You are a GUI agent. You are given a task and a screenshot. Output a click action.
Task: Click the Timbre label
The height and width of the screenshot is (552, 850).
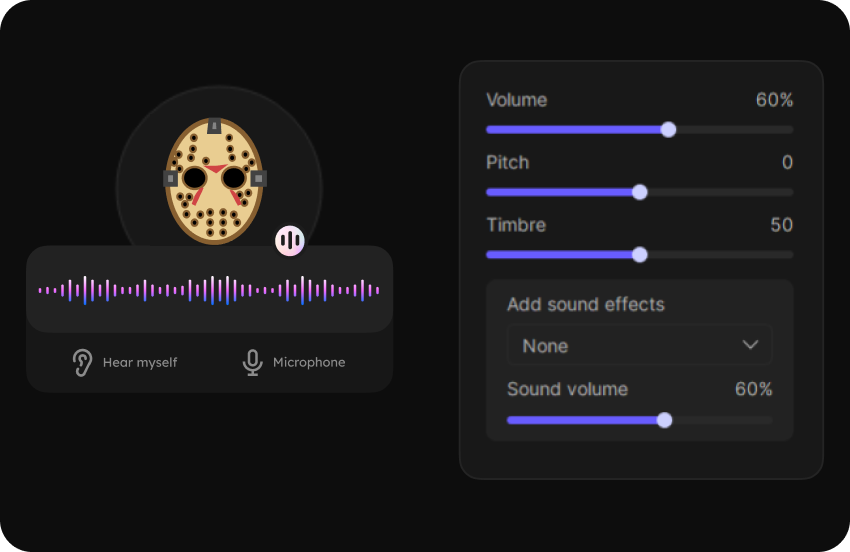pyautogui.click(x=516, y=224)
